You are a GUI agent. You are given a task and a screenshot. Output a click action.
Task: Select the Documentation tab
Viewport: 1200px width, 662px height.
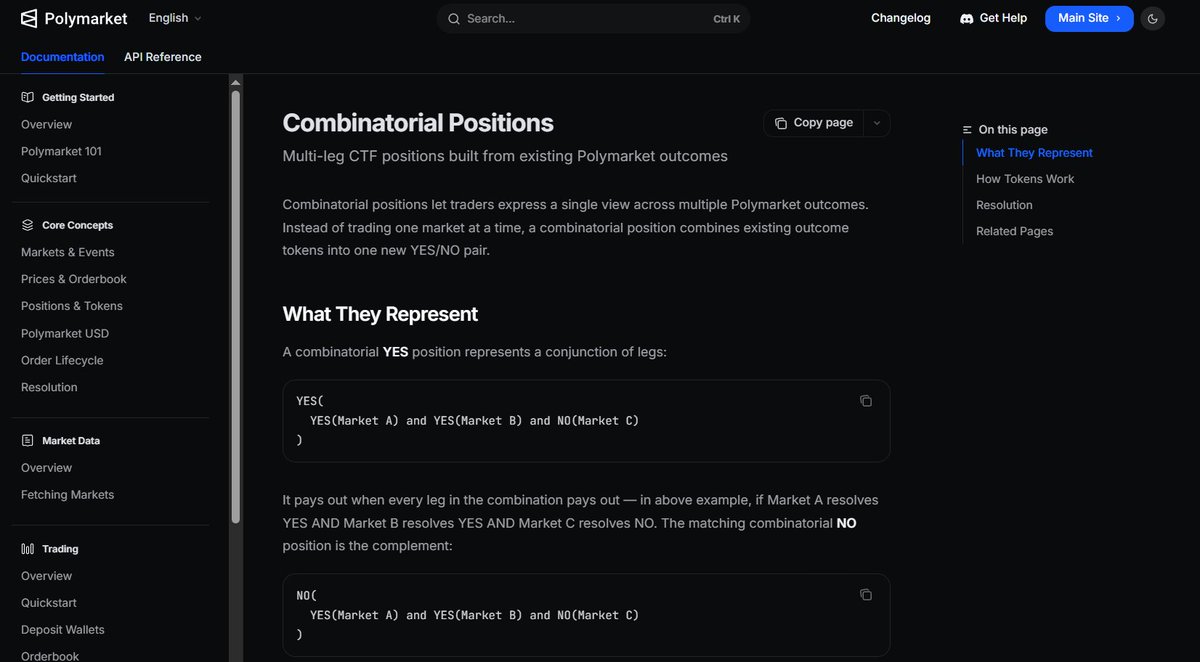(63, 57)
